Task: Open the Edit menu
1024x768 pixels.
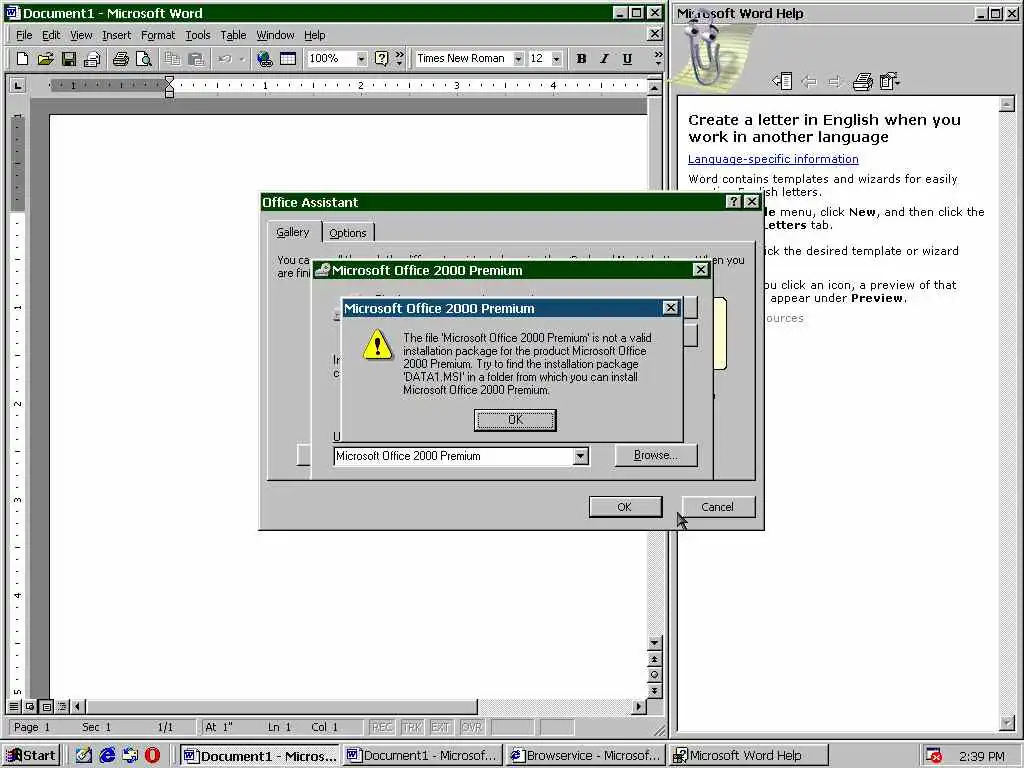Action: click(x=51, y=35)
